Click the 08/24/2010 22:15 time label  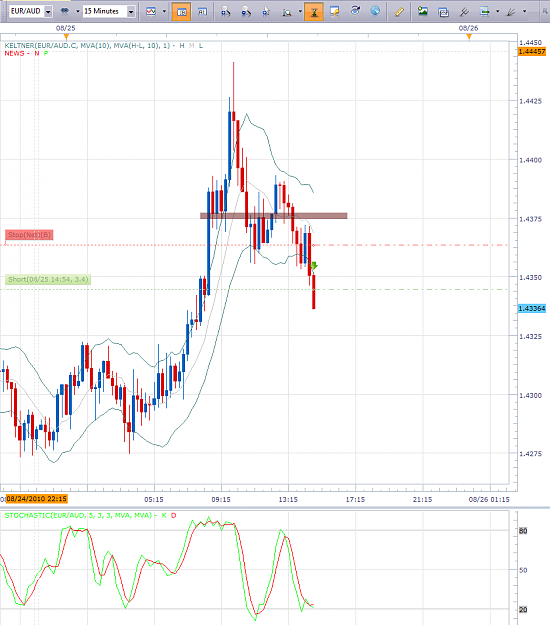pos(37,499)
